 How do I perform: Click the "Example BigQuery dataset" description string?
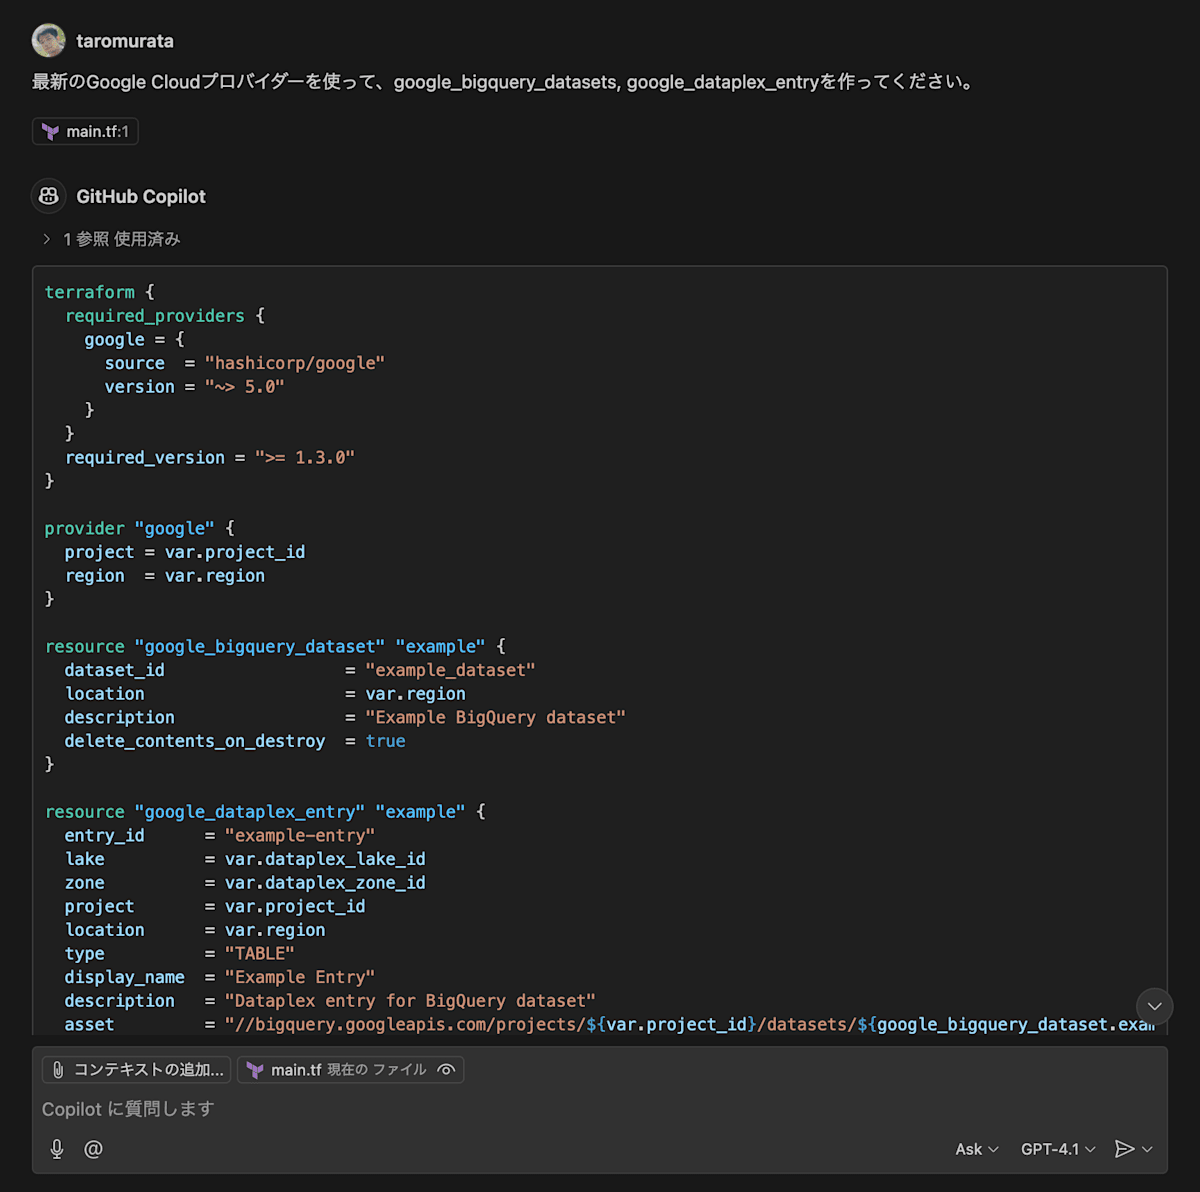pos(495,717)
